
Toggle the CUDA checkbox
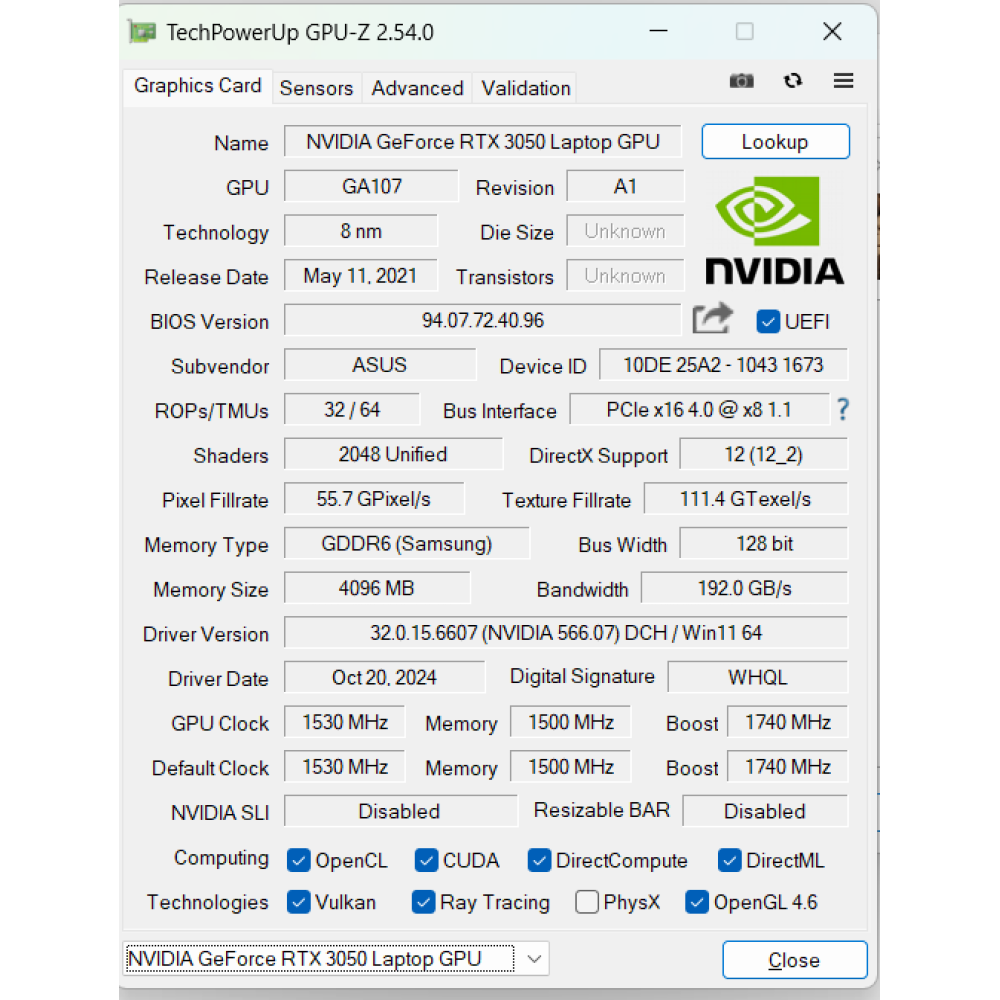[x=426, y=860]
